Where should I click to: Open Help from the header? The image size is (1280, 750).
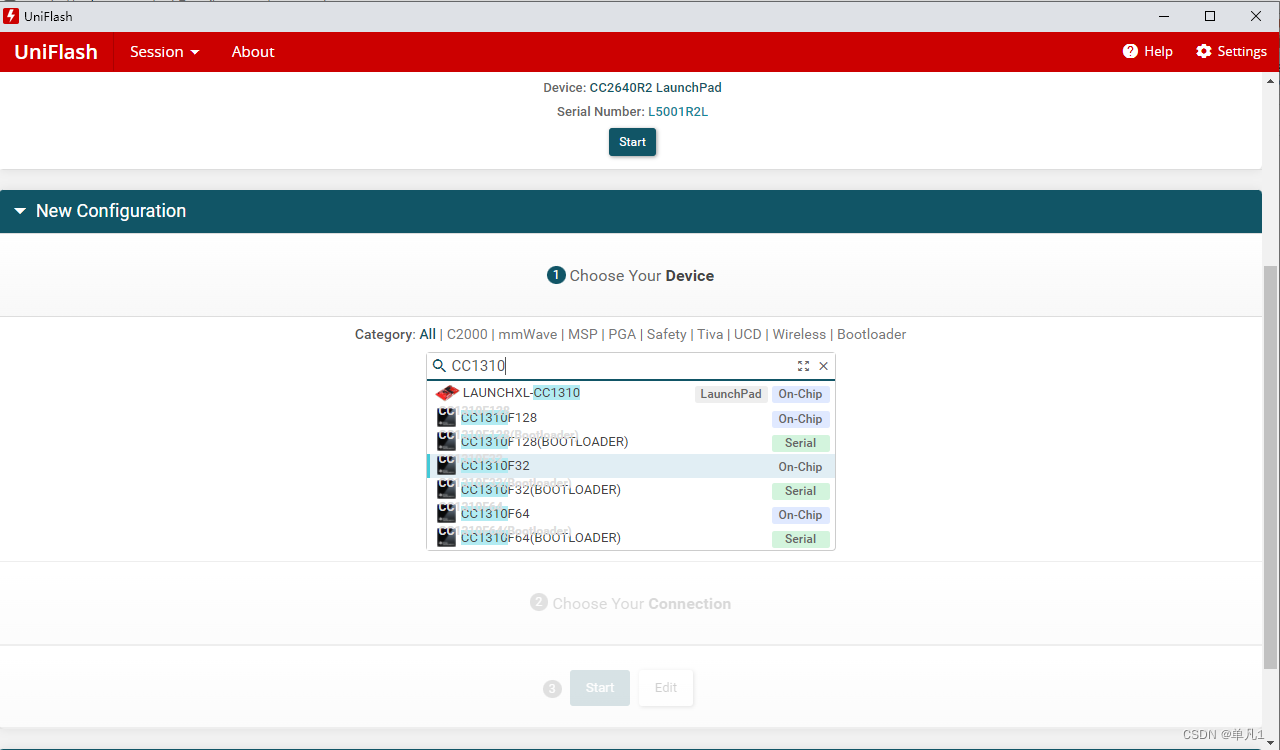[1147, 52]
